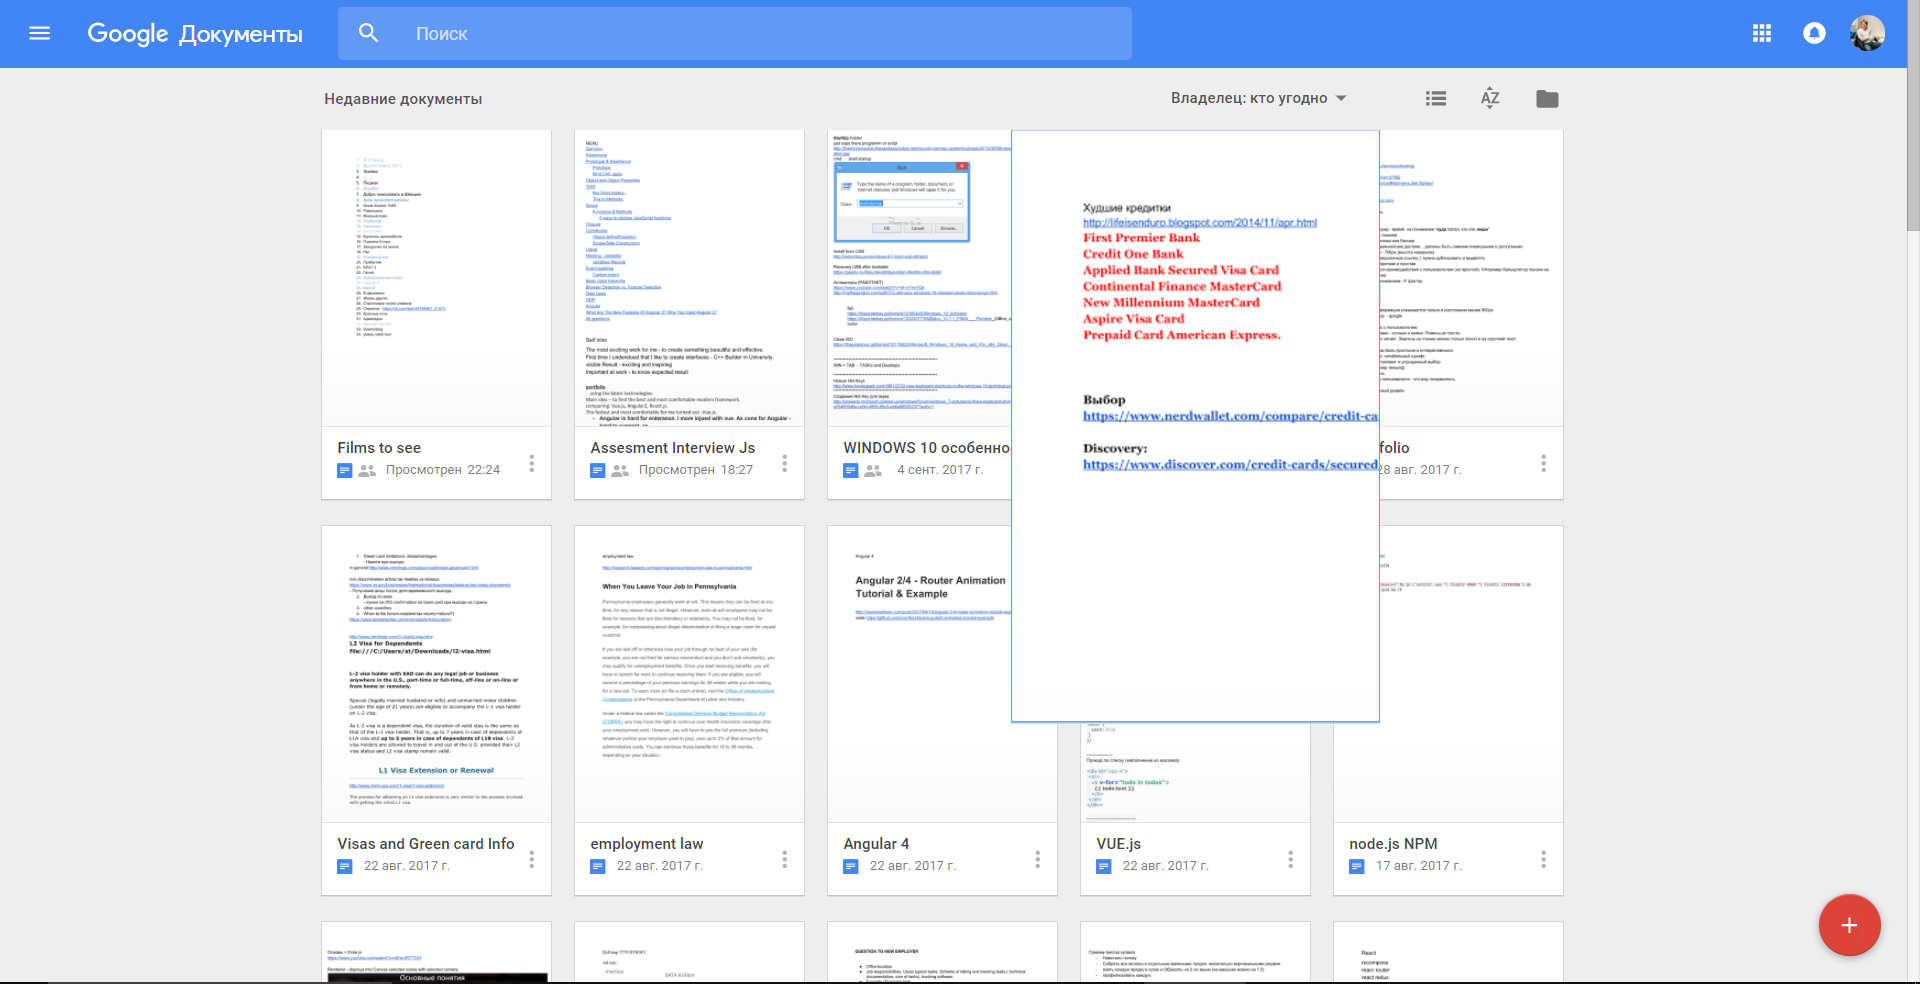This screenshot has width=1920, height=984.
Task: Click the WINDOWS 10 document title
Action: (x=926, y=448)
